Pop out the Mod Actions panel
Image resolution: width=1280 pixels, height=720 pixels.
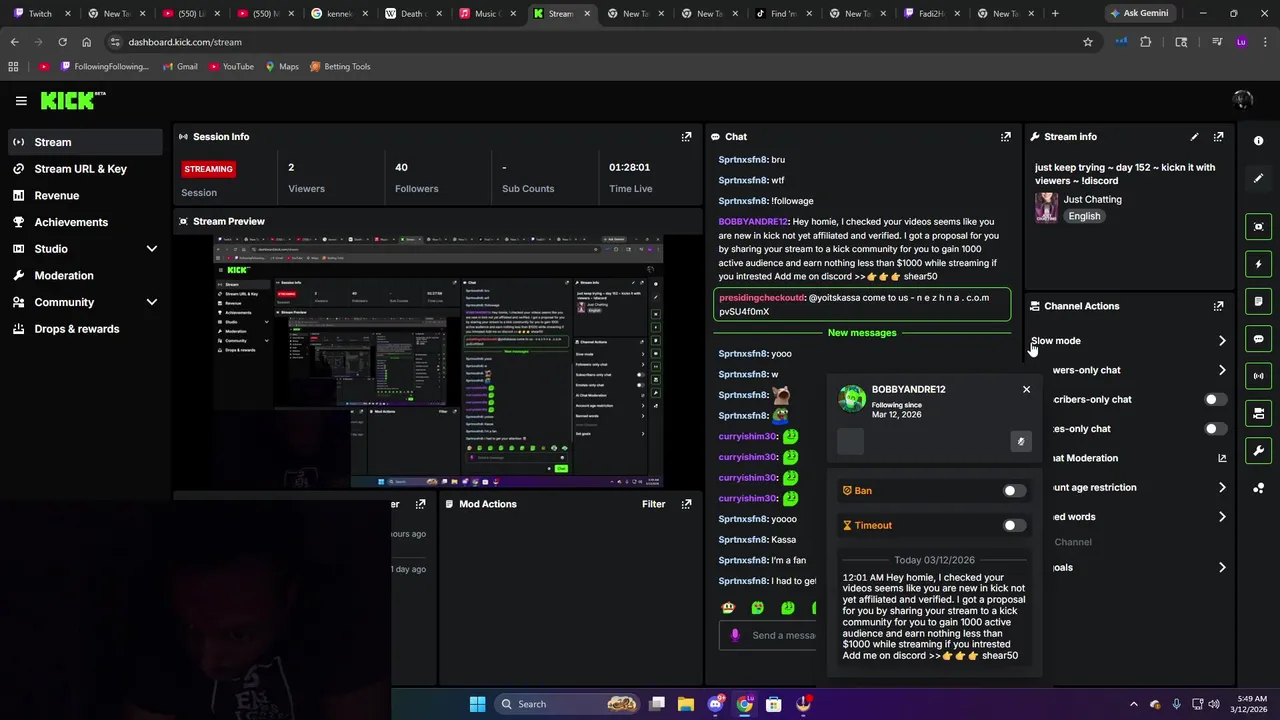pos(686,504)
